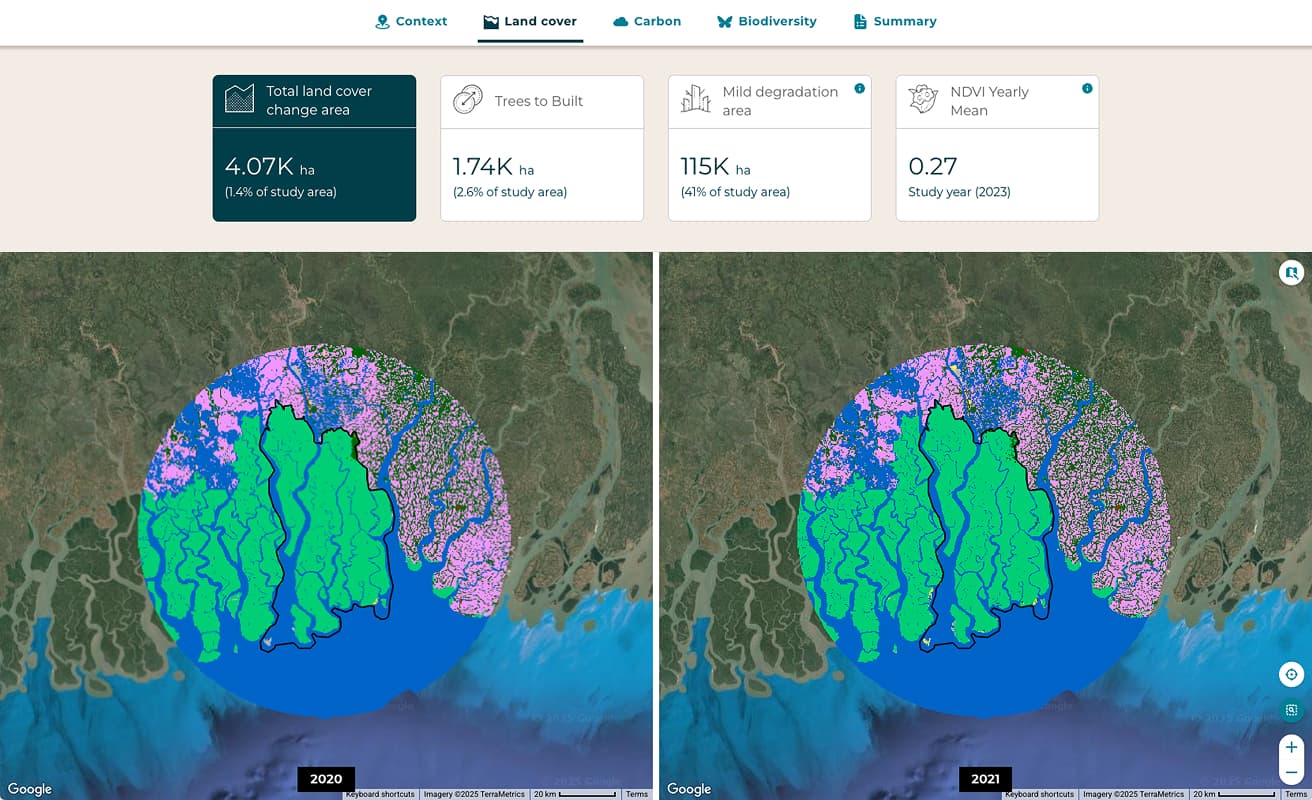Select the Land cover tab
1312x800 pixels.
pyautogui.click(x=530, y=21)
